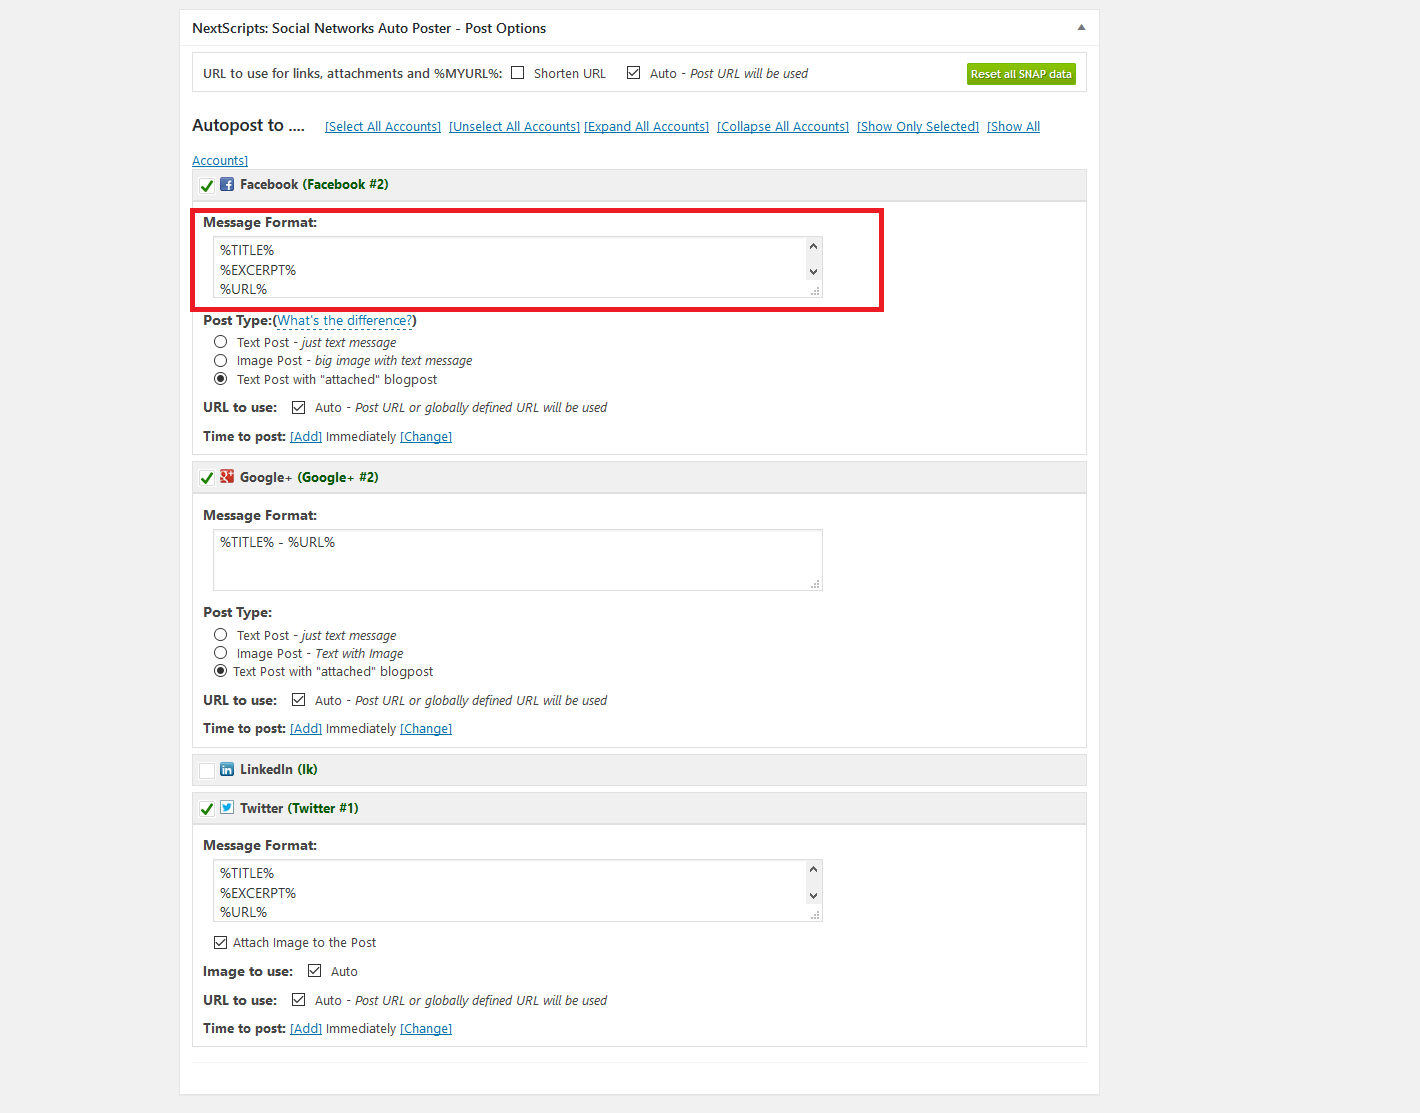Click the Google+ account icon
This screenshot has width=1420, height=1113.
pyautogui.click(x=227, y=477)
